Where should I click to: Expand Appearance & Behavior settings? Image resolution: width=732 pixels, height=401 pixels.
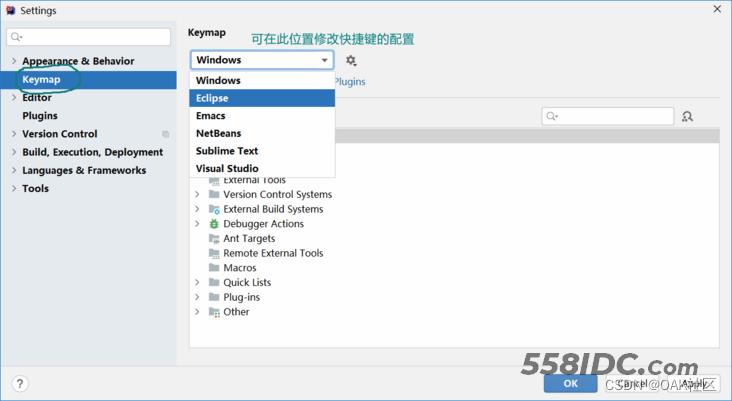click(x=14, y=61)
